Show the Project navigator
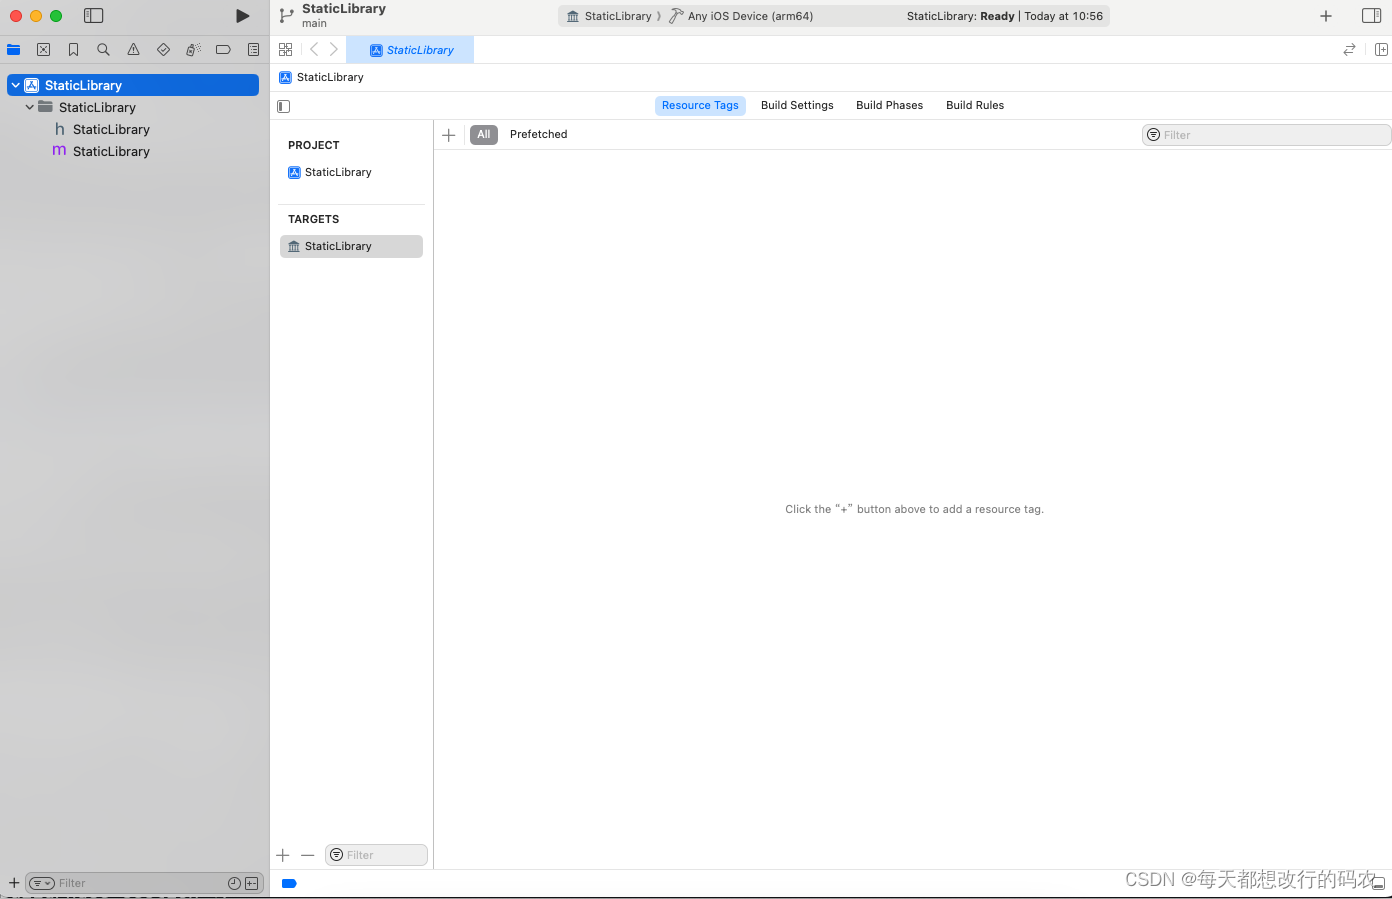 click(x=14, y=49)
